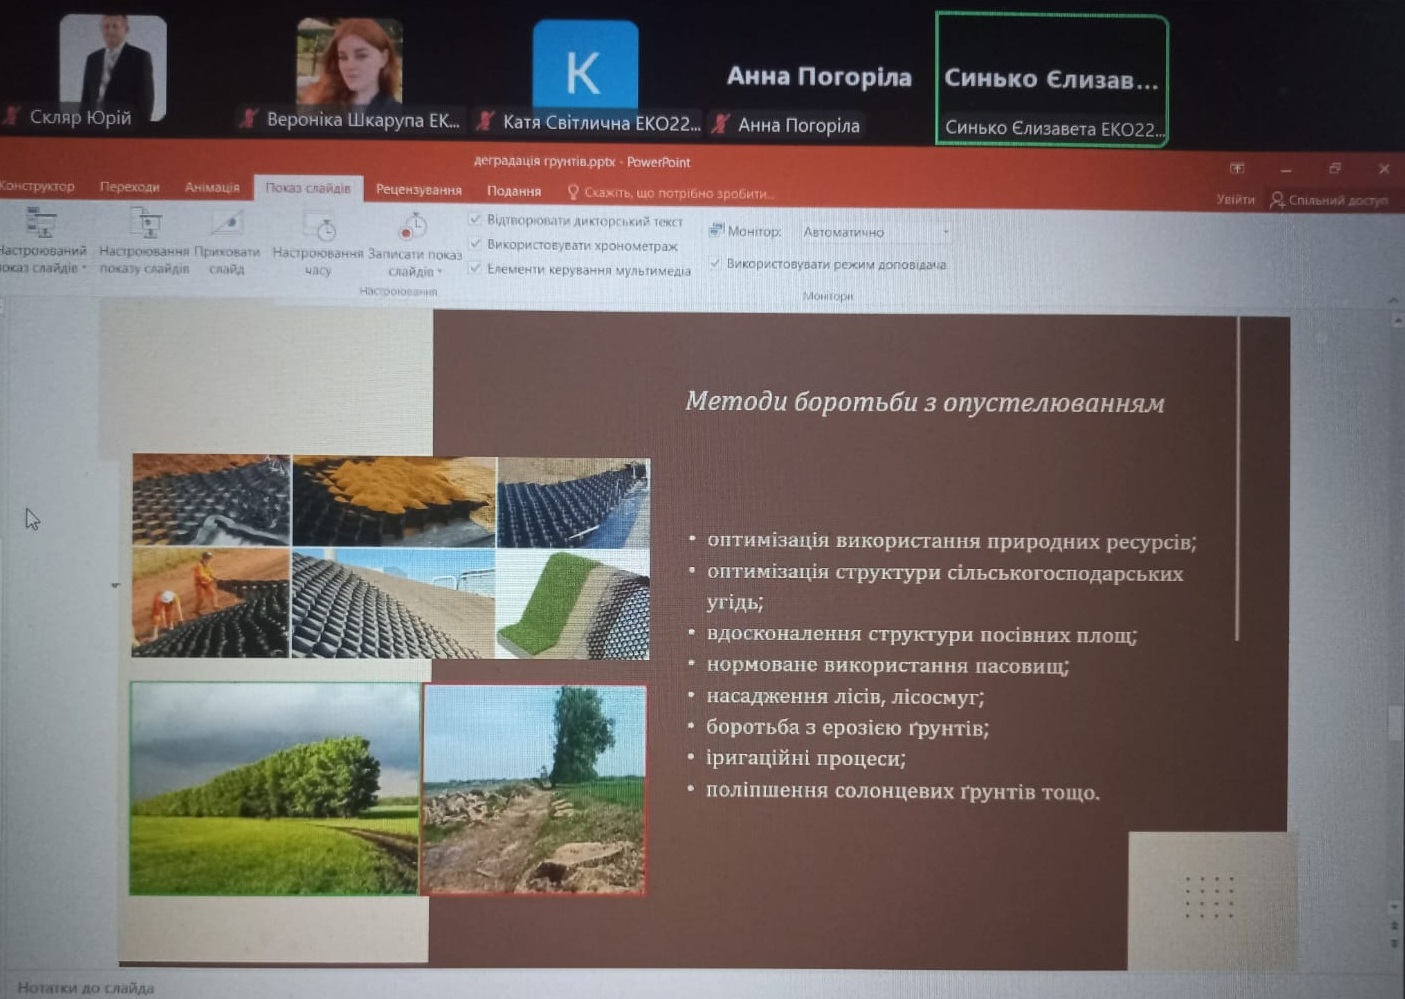Toggle the Використовувати хронометраж checkbox

click(x=476, y=244)
